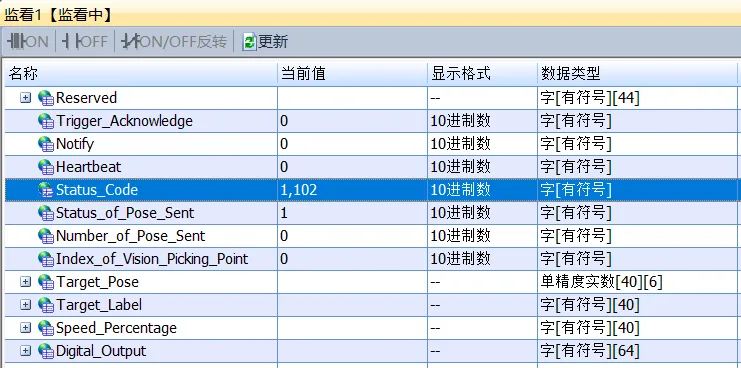This screenshot has height=368, width=741.
Task: Click the ON toolbar button
Action: [28, 42]
